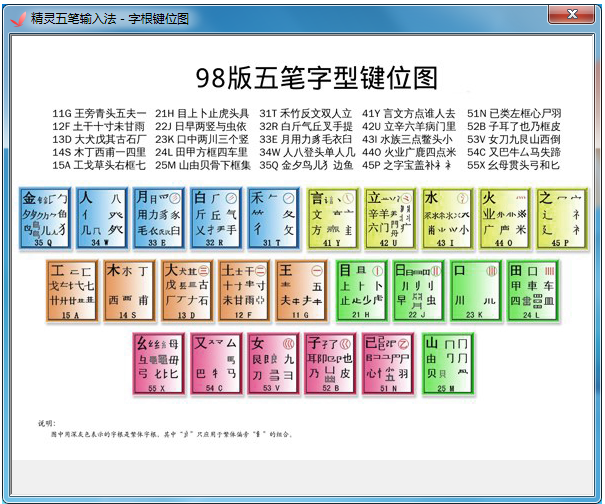Click the 田 key card labeled 24 L

click(x=533, y=291)
